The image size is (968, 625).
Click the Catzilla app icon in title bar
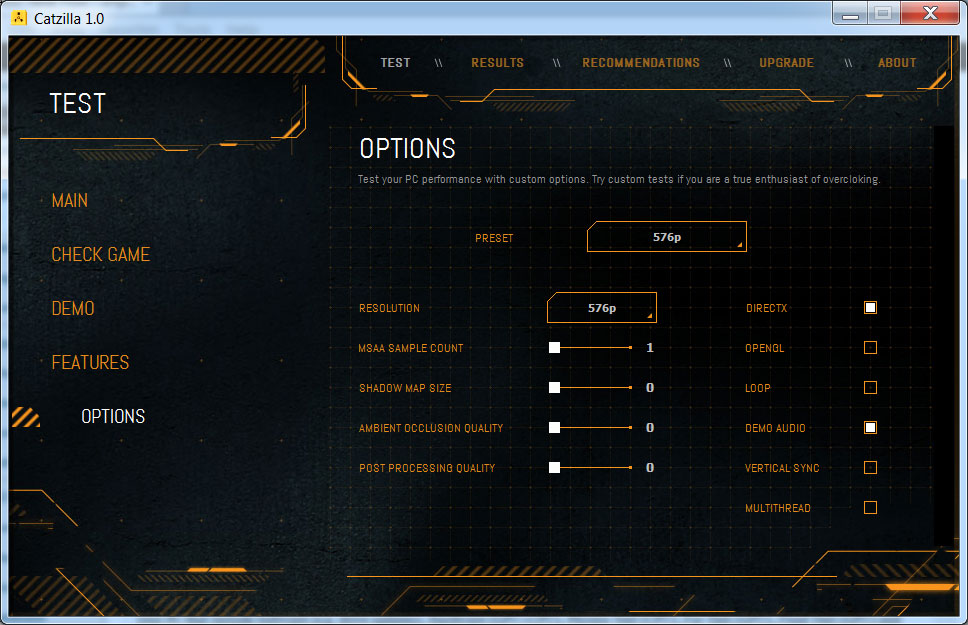(19, 18)
